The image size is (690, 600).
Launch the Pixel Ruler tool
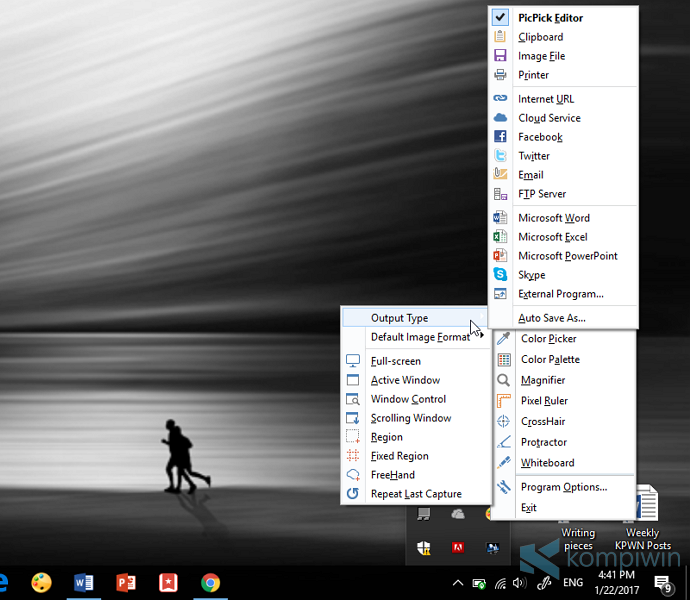565,401
